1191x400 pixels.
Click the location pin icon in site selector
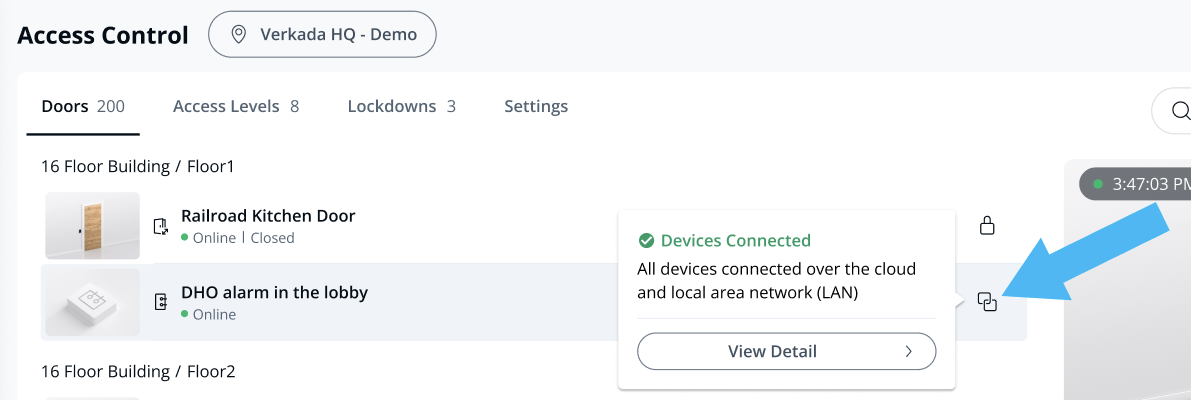[239, 35]
